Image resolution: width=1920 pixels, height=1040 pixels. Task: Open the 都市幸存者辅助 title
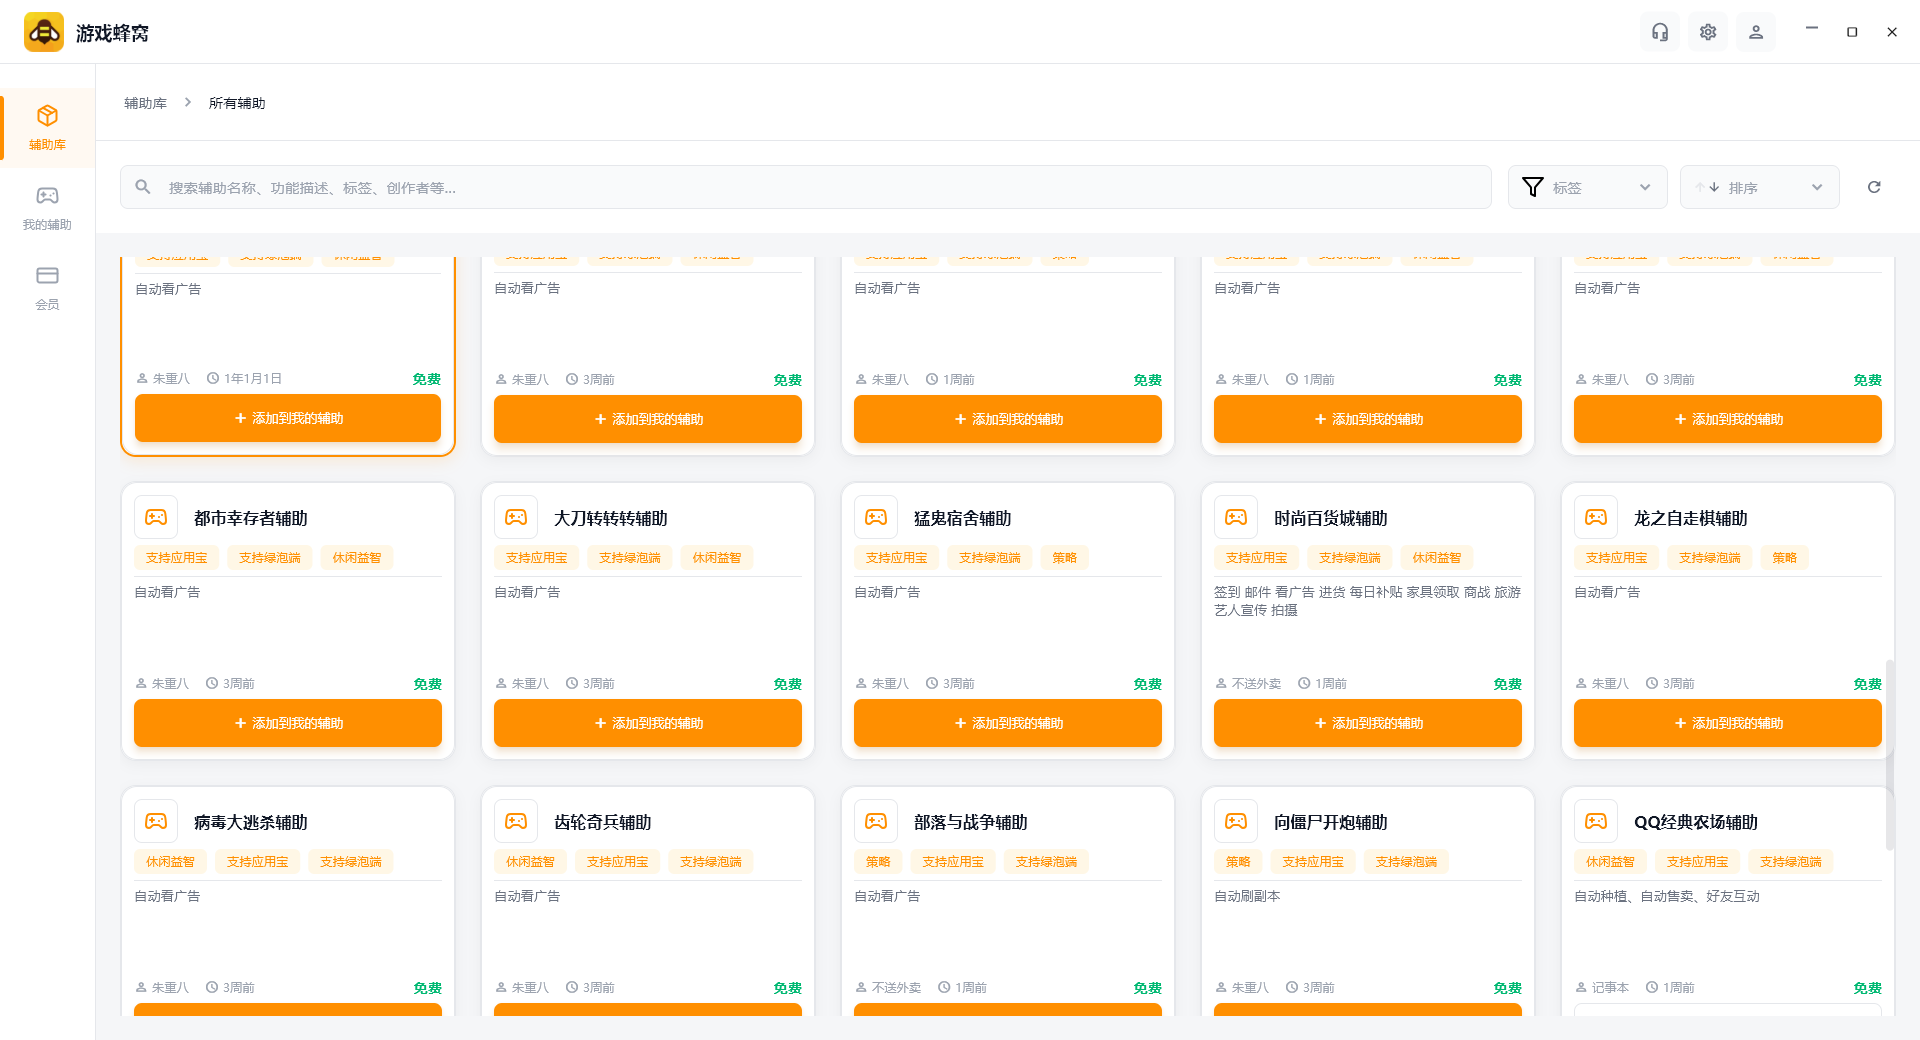[x=251, y=518]
